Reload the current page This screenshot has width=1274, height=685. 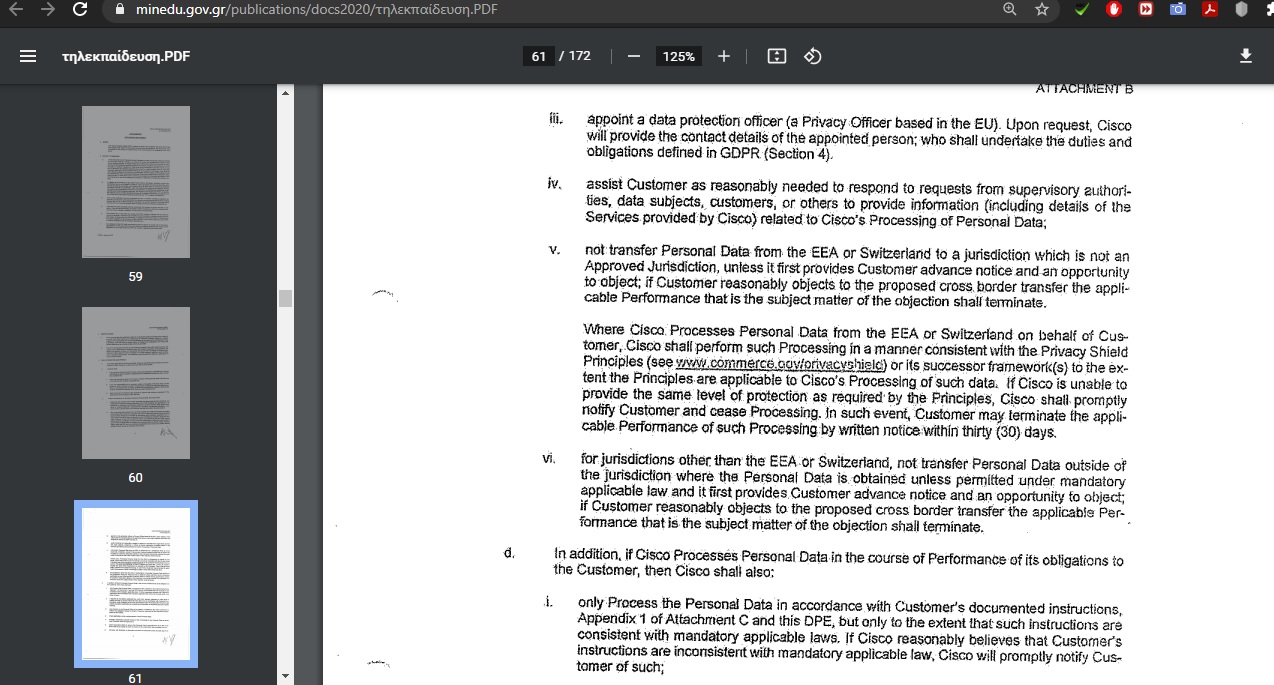[80, 9]
